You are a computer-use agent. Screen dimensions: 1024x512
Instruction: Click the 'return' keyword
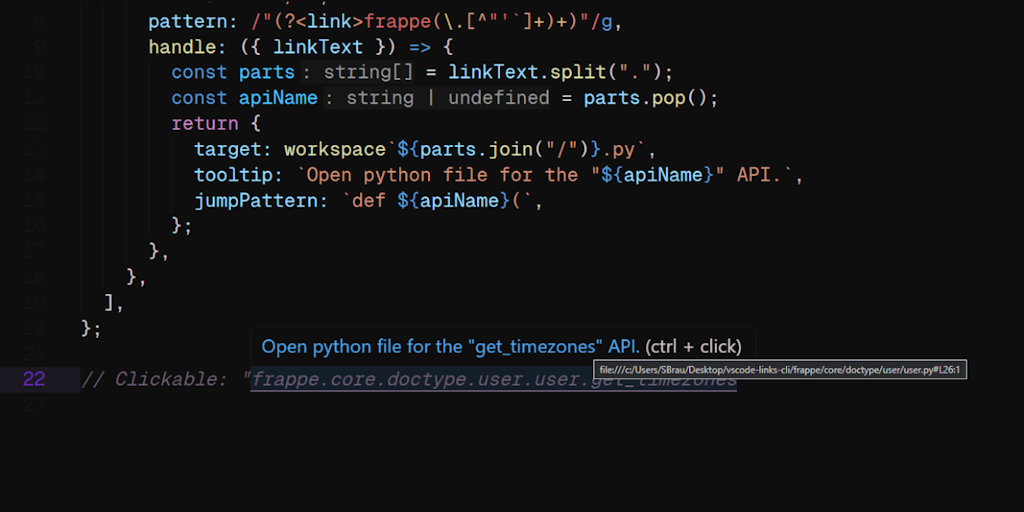coord(204,123)
